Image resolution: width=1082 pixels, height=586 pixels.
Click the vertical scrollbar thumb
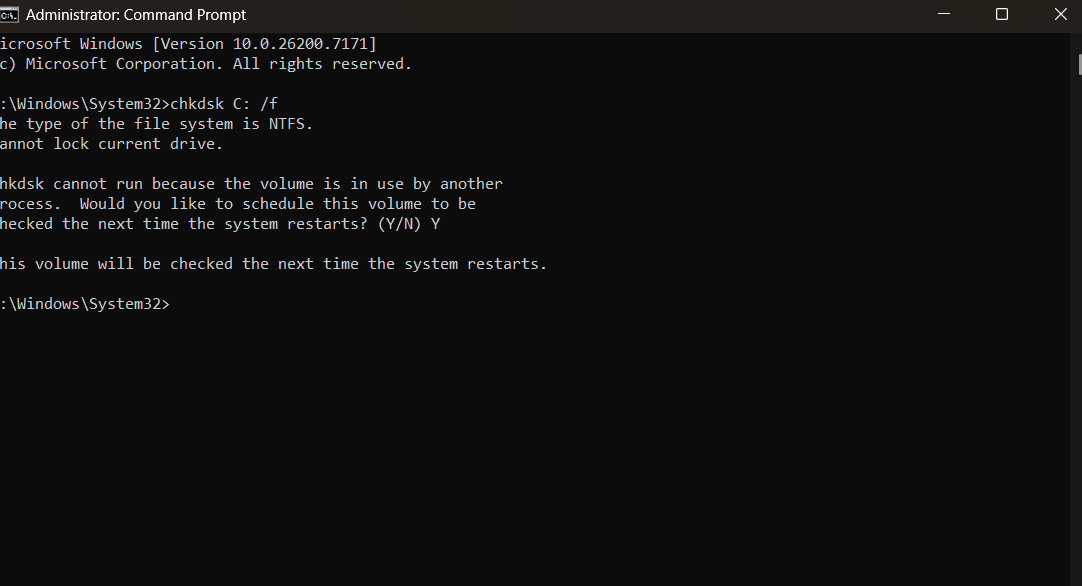pos(1079,64)
